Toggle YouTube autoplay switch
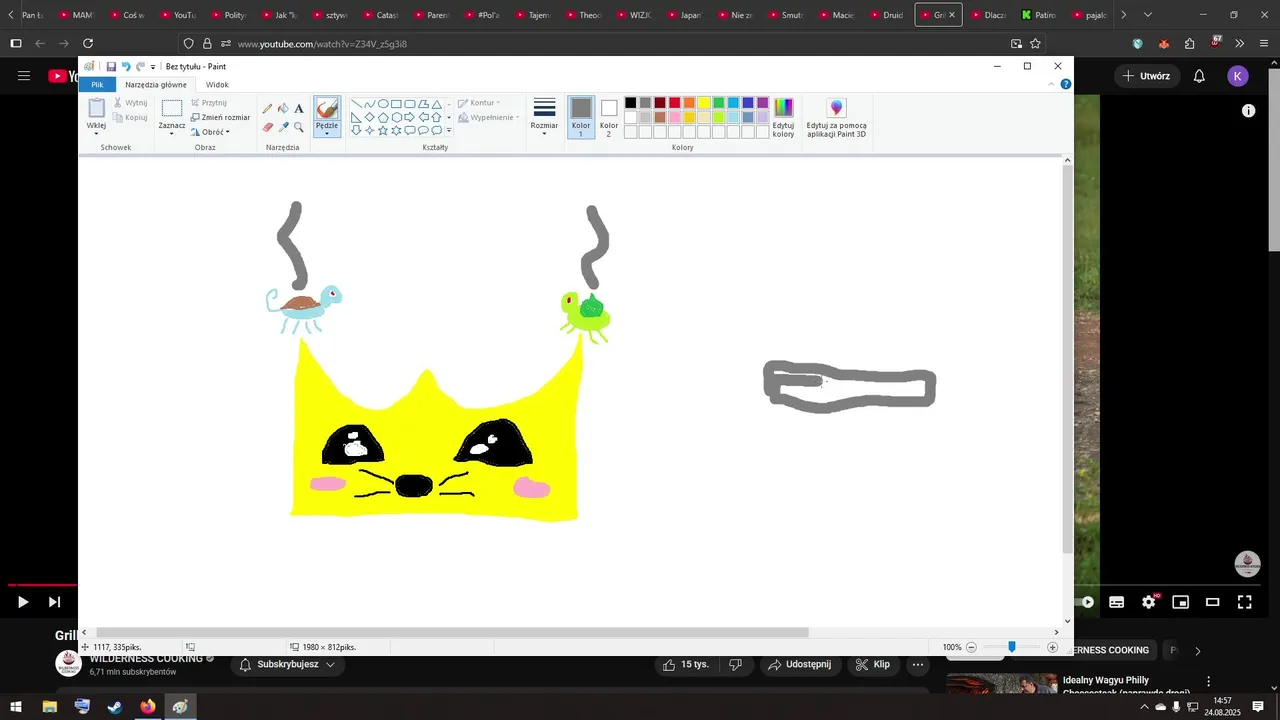This screenshot has height=720, width=1280. tap(1086, 602)
